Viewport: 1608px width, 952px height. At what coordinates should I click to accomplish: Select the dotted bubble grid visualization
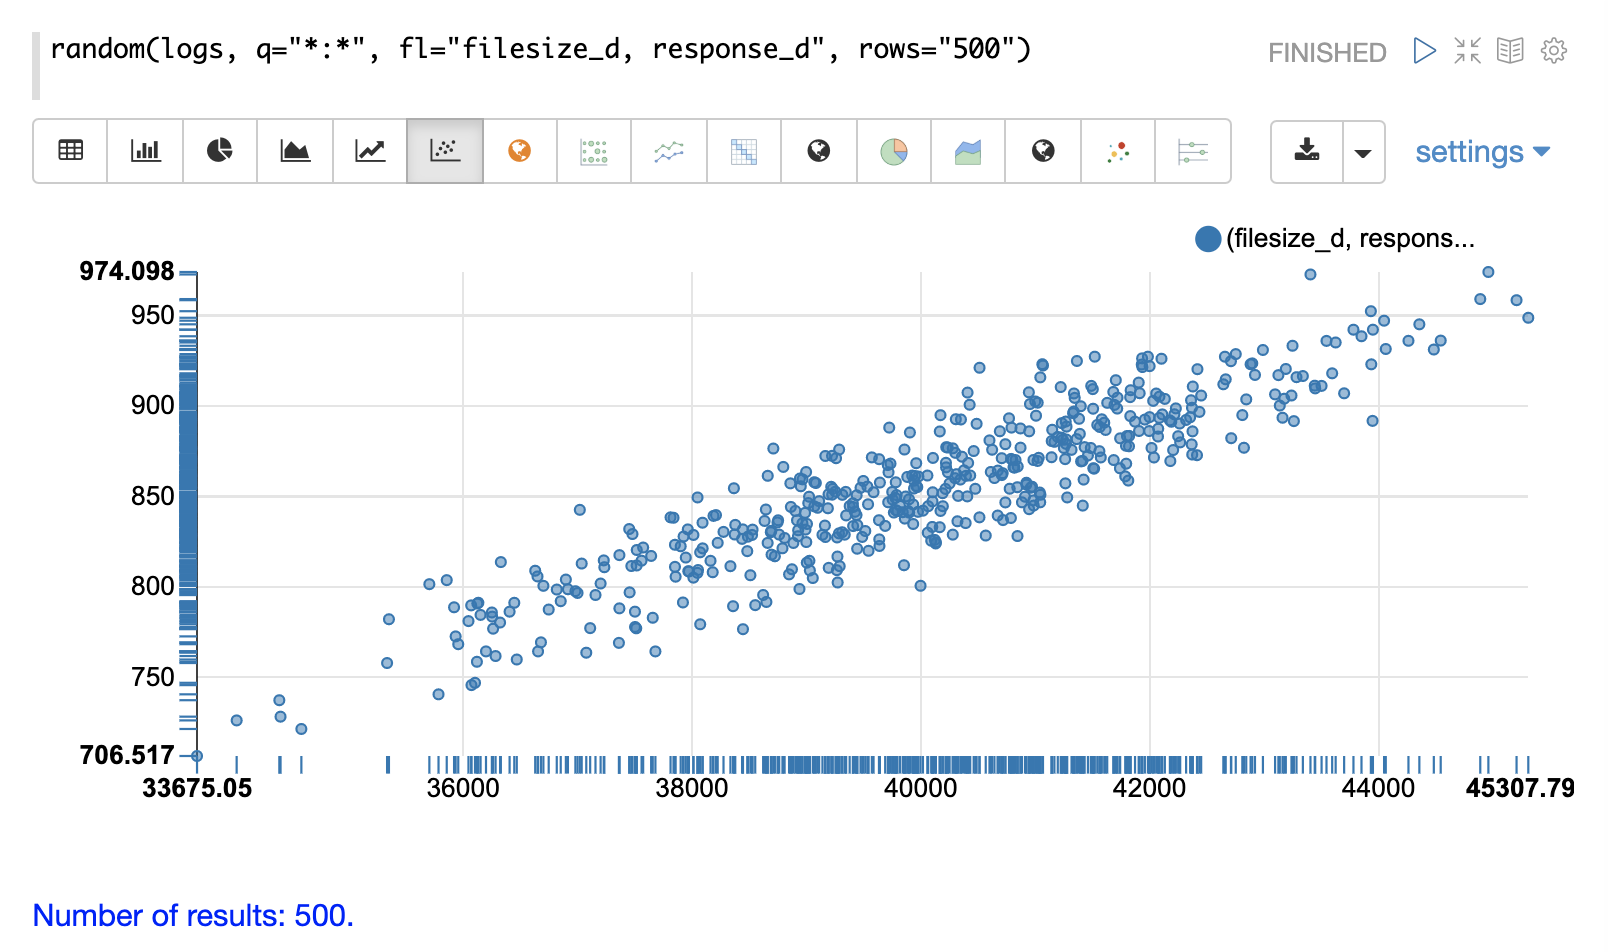pyautogui.click(x=594, y=151)
